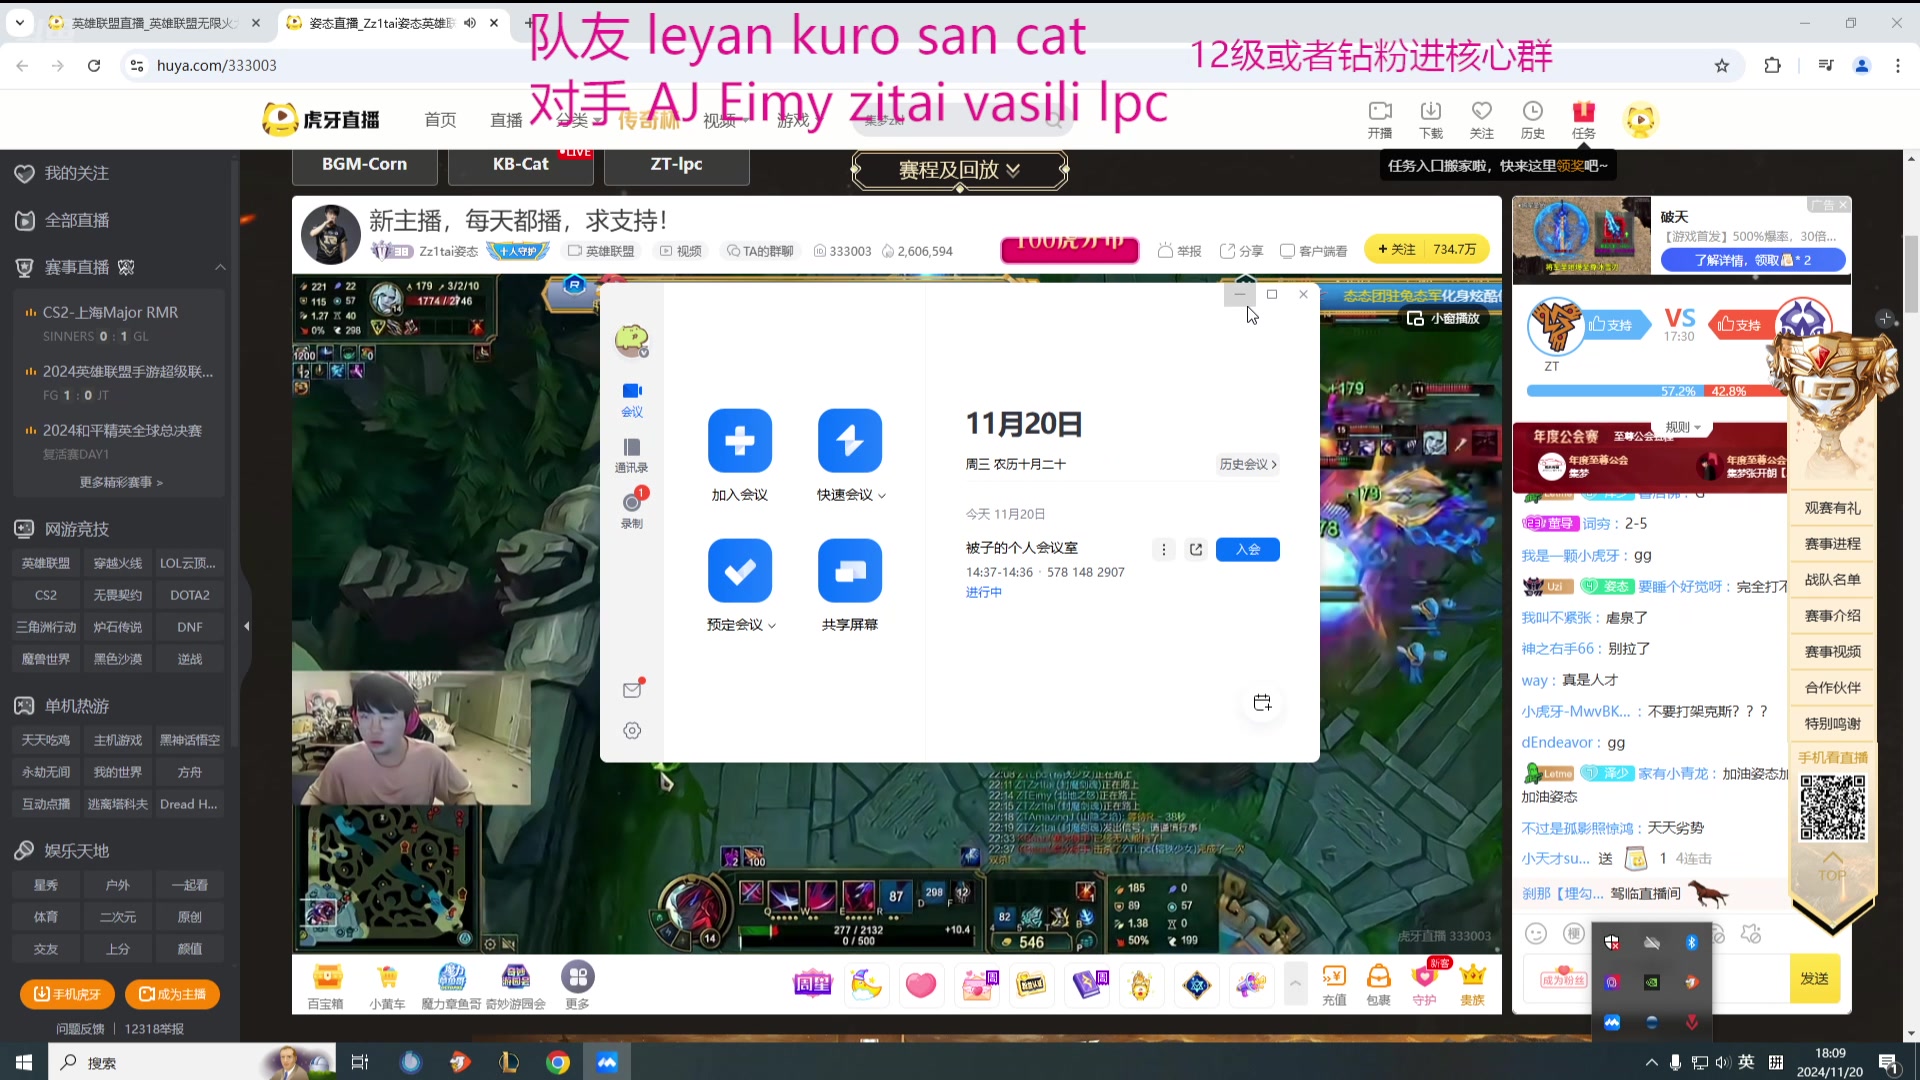
Task: Click the NVIDIA icon in the tray popup
Action: (1652, 982)
